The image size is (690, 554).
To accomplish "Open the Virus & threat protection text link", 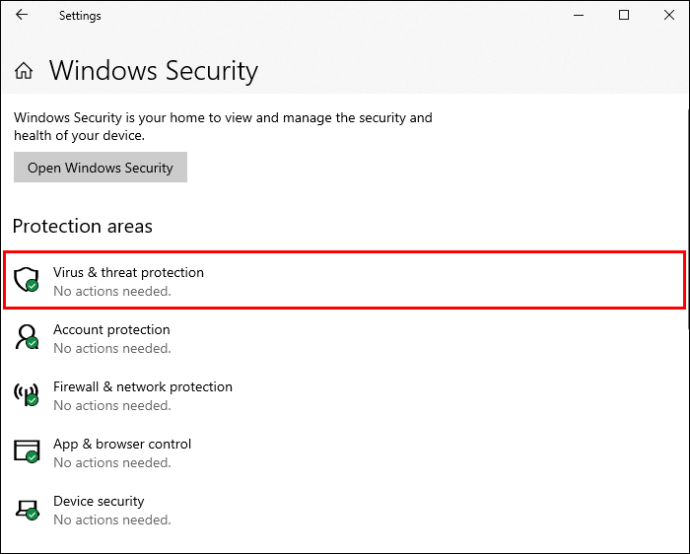I will pos(128,272).
